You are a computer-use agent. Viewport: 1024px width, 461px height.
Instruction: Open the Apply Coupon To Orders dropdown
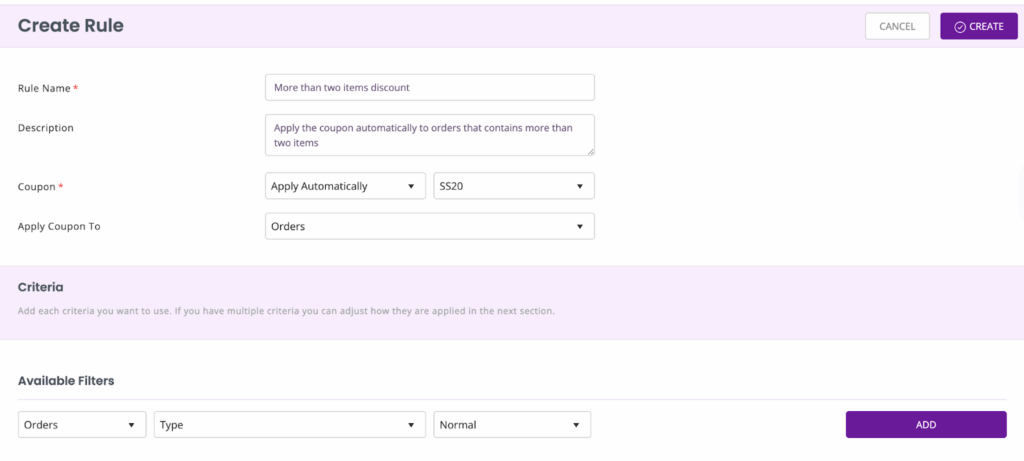click(430, 227)
